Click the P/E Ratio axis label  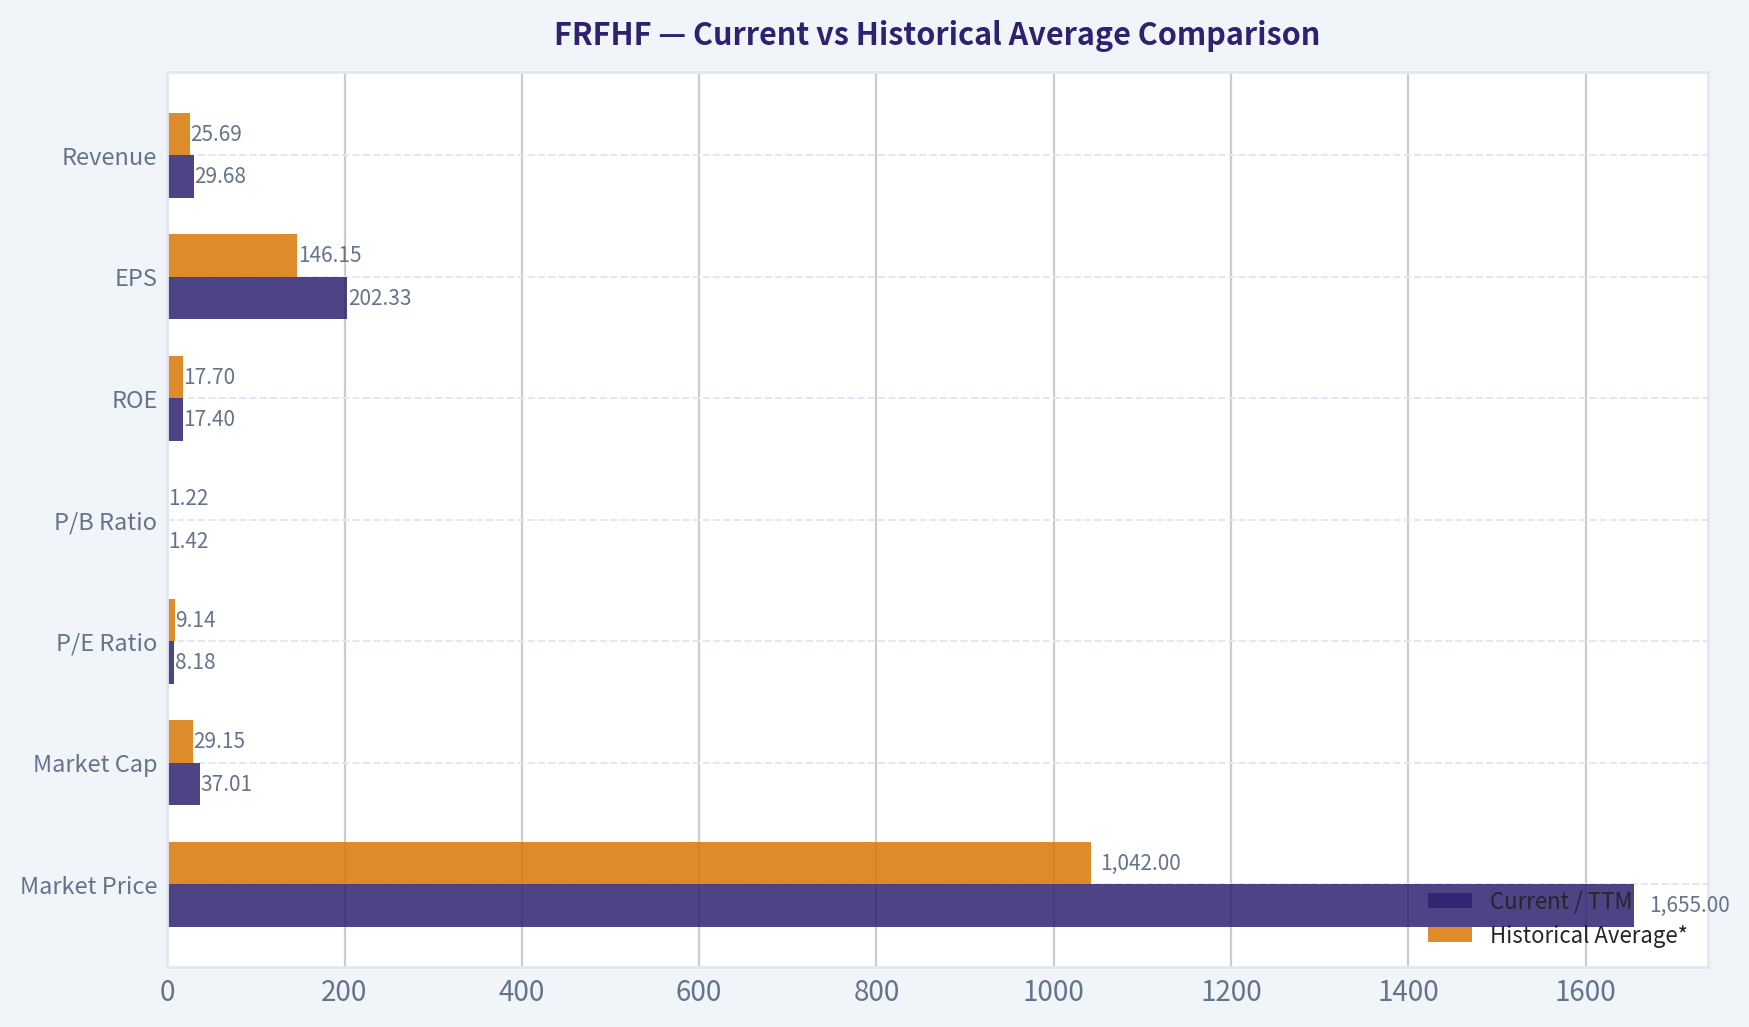click(107, 643)
